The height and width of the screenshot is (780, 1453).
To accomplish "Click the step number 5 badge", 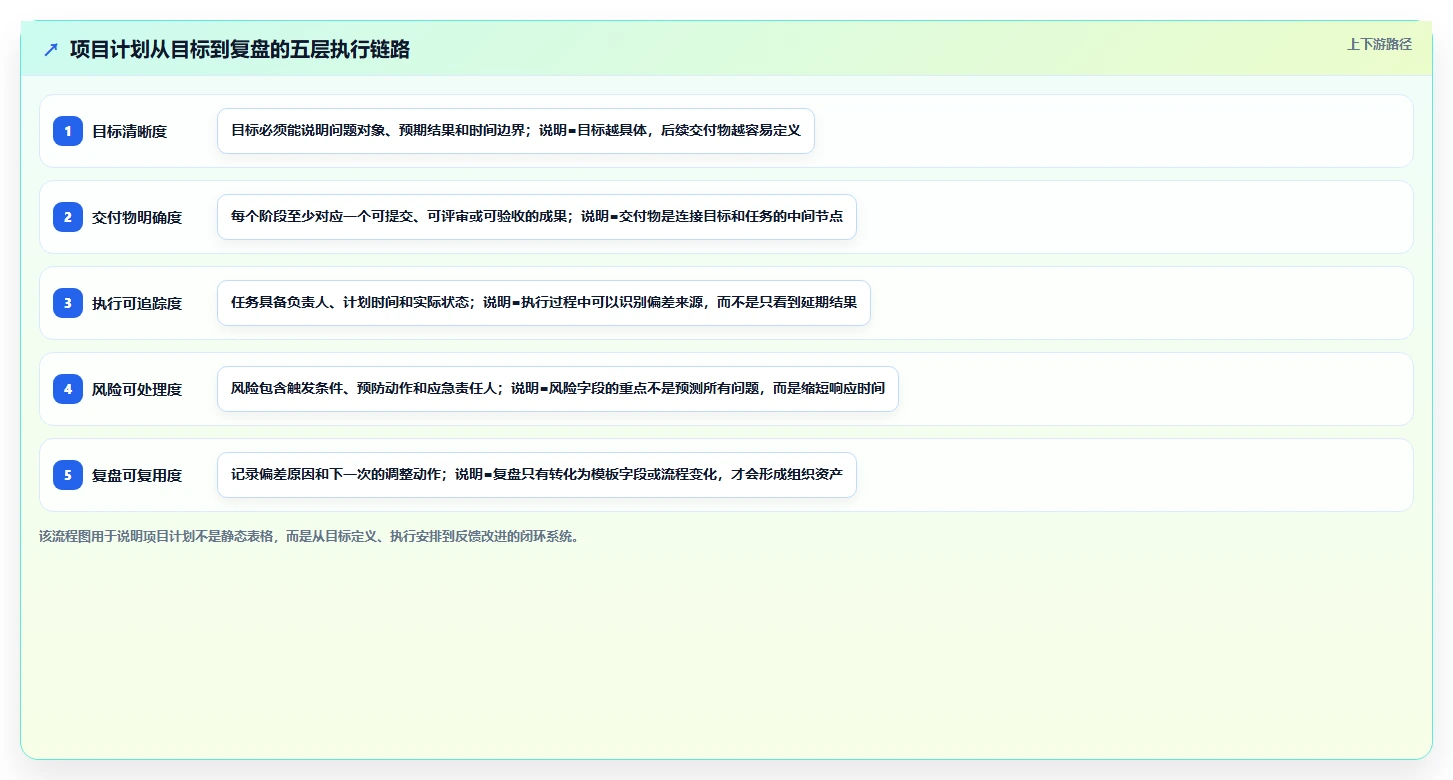I will pyautogui.click(x=68, y=475).
